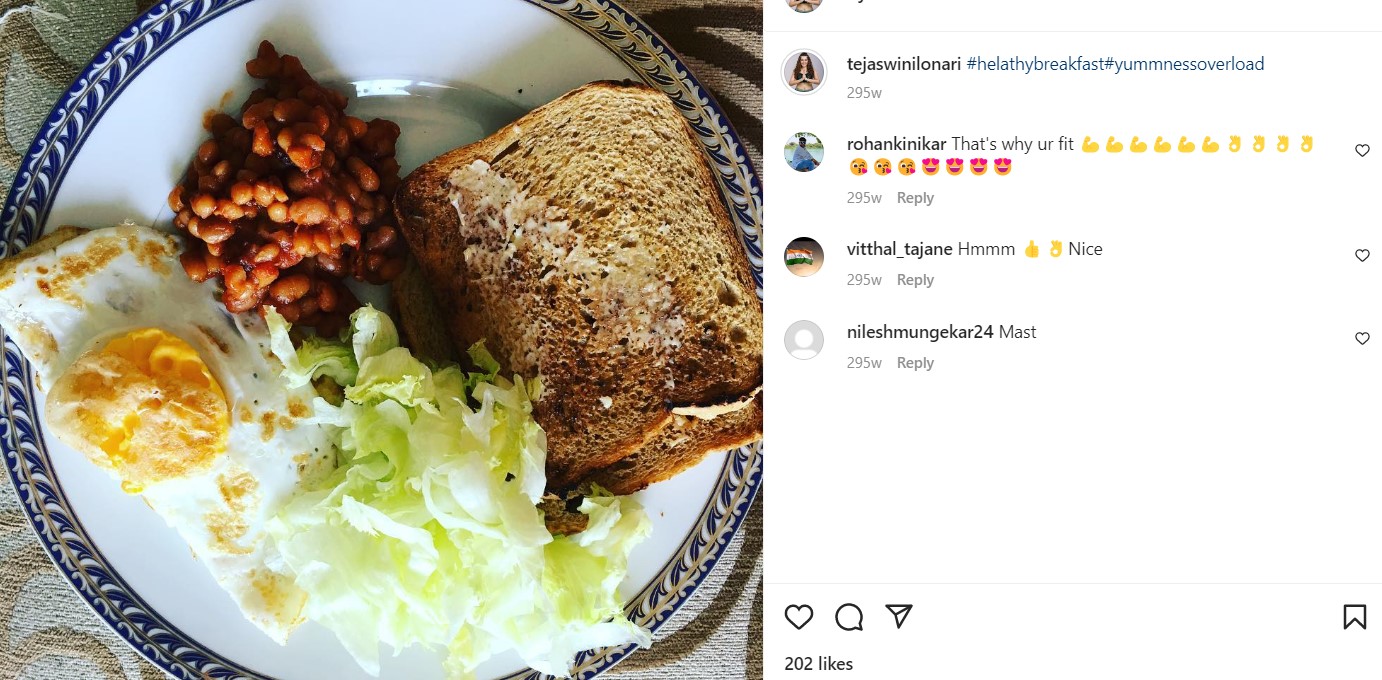The height and width of the screenshot is (680, 1382).
Task: Like rohankinikar's comment heart
Action: point(1362,151)
